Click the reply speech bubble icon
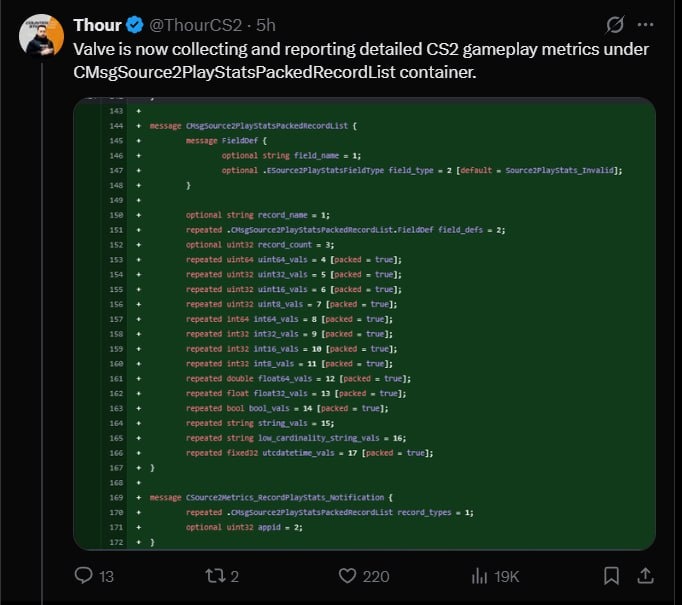The height and width of the screenshot is (605, 682). pos(84,575)
